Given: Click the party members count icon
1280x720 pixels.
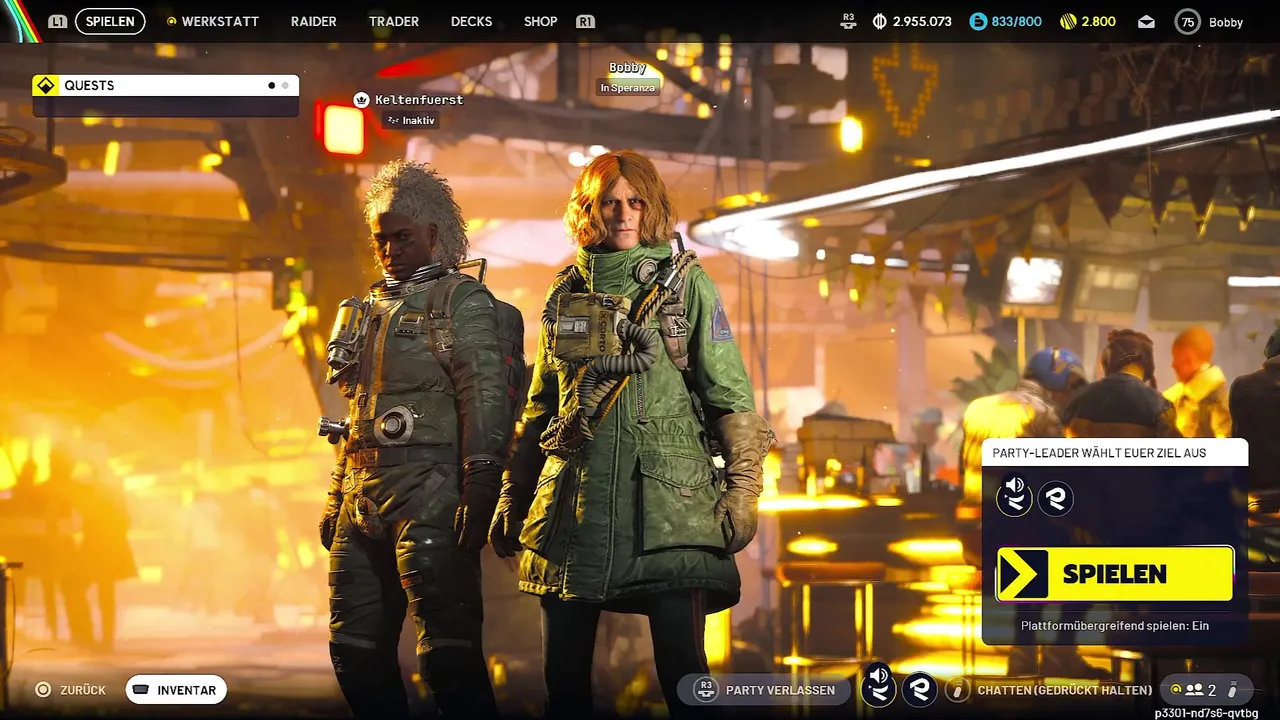Looking at the screenshot, I should [x=1193, y=690].
